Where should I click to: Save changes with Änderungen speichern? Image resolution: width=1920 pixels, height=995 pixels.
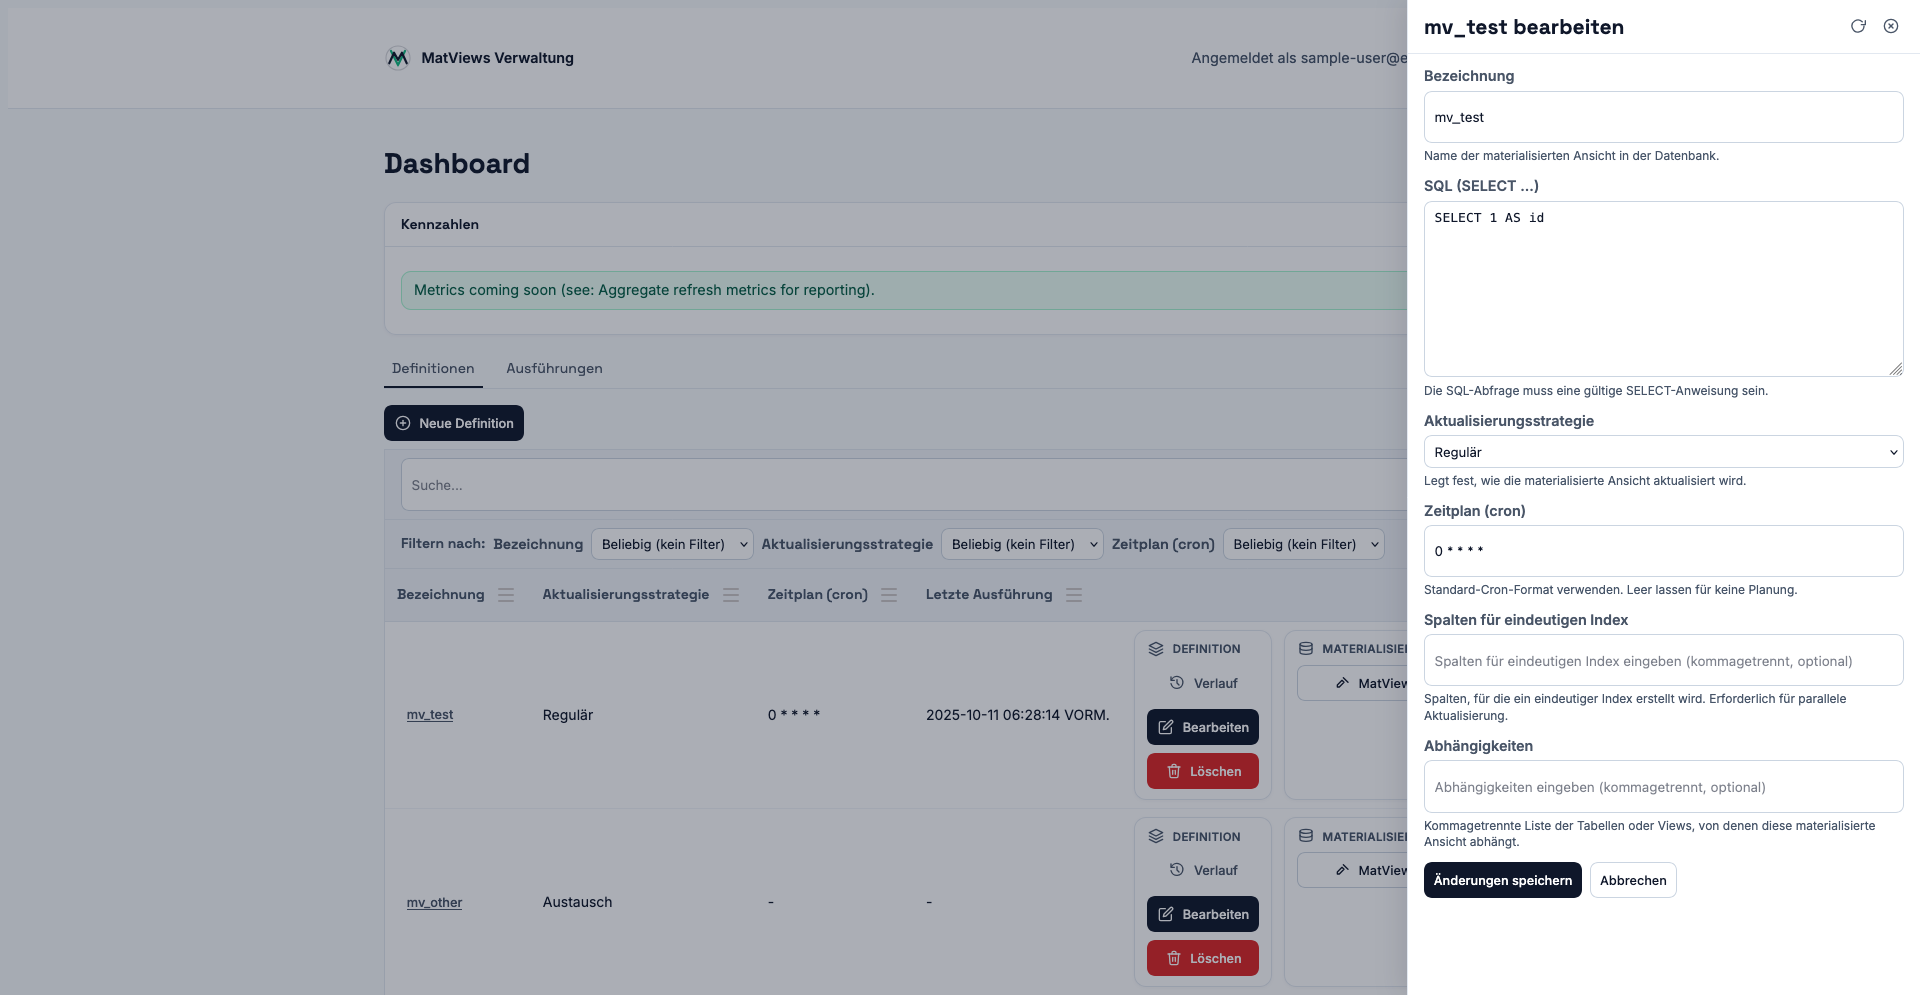[x=1502, y=880]
